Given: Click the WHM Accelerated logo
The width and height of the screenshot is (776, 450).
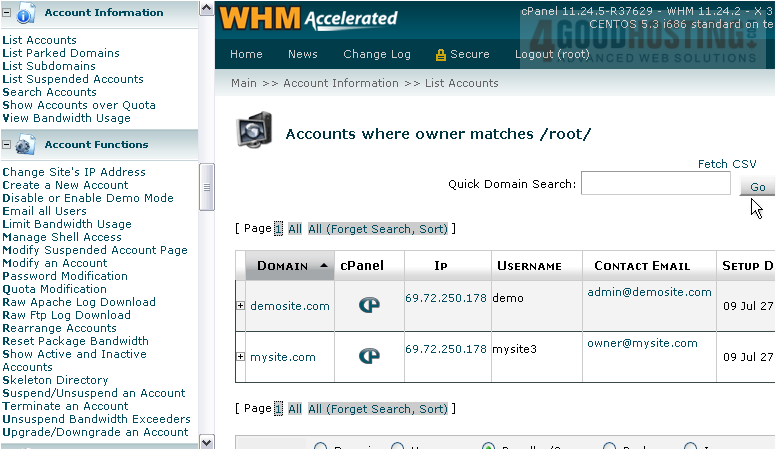Looking at the screenshot, I should click(x=309, y=18).
